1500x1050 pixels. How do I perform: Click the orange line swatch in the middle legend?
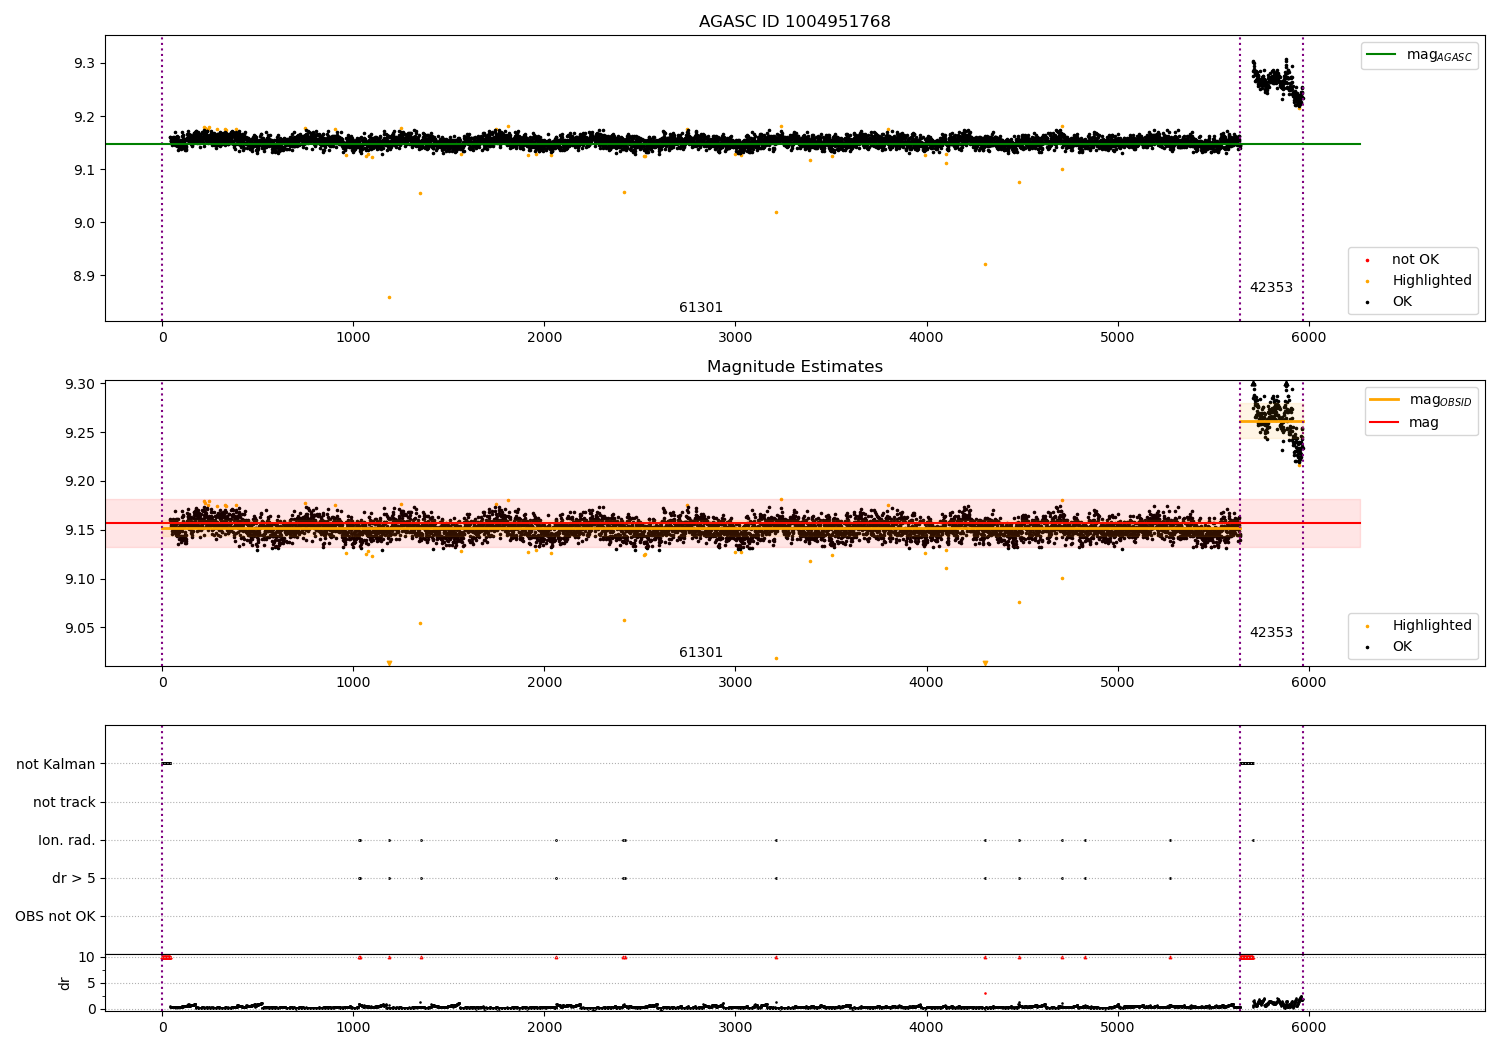click(x=1384, y=400)
